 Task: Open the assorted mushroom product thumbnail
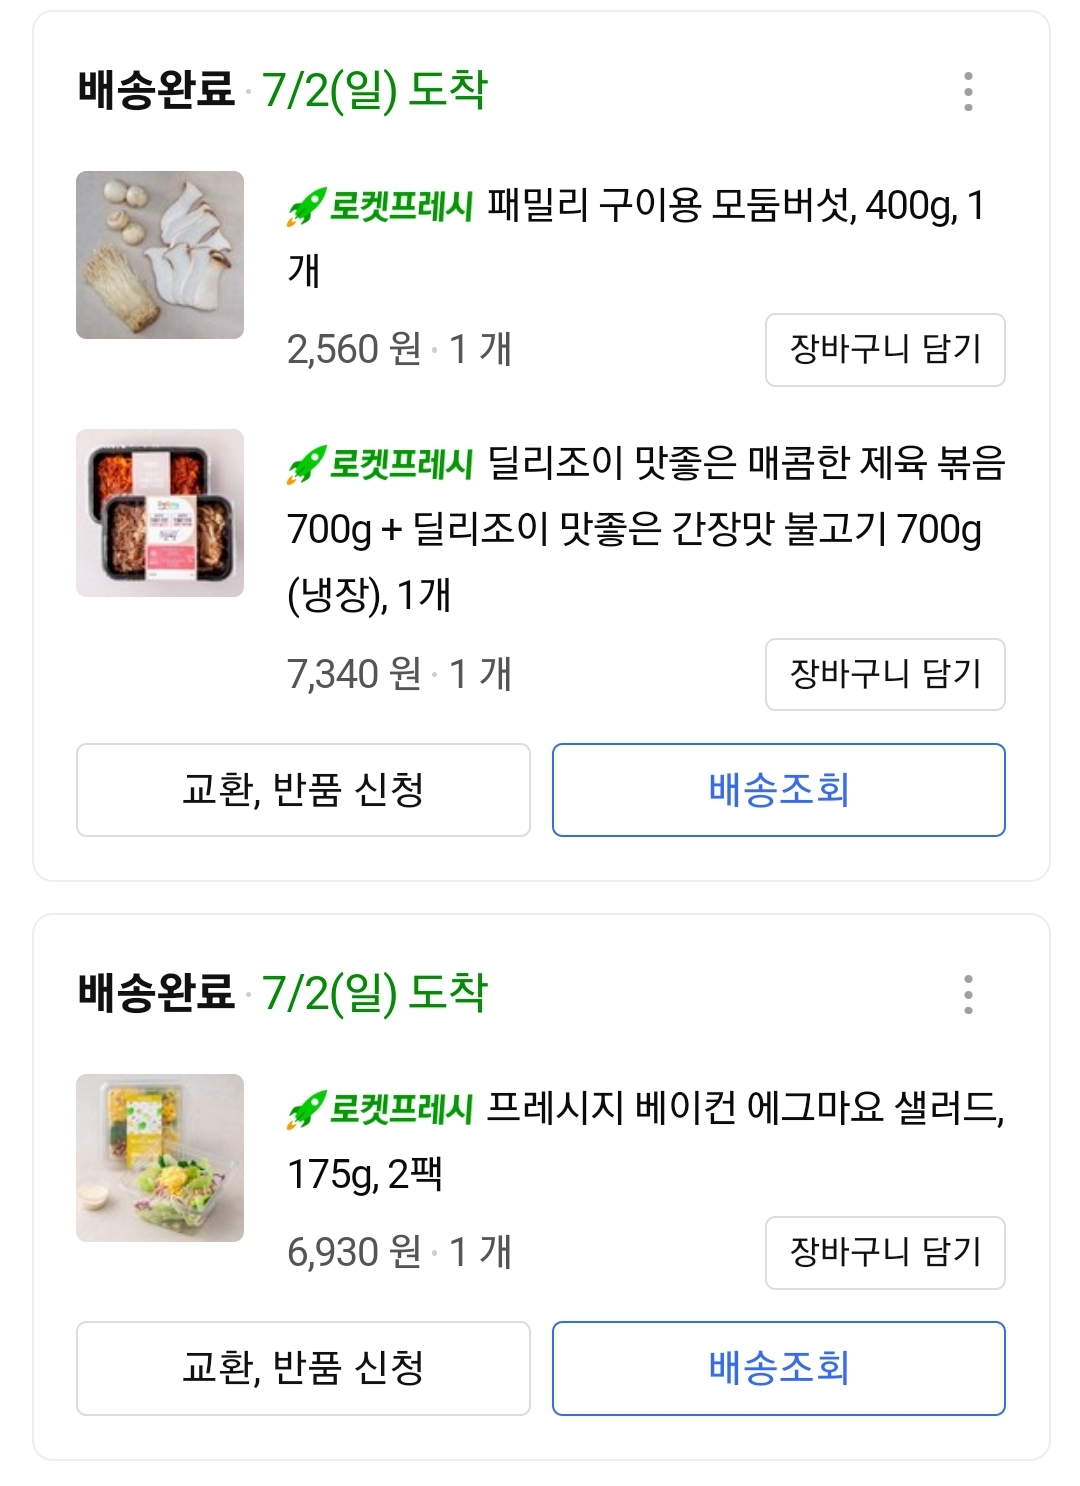160,255
